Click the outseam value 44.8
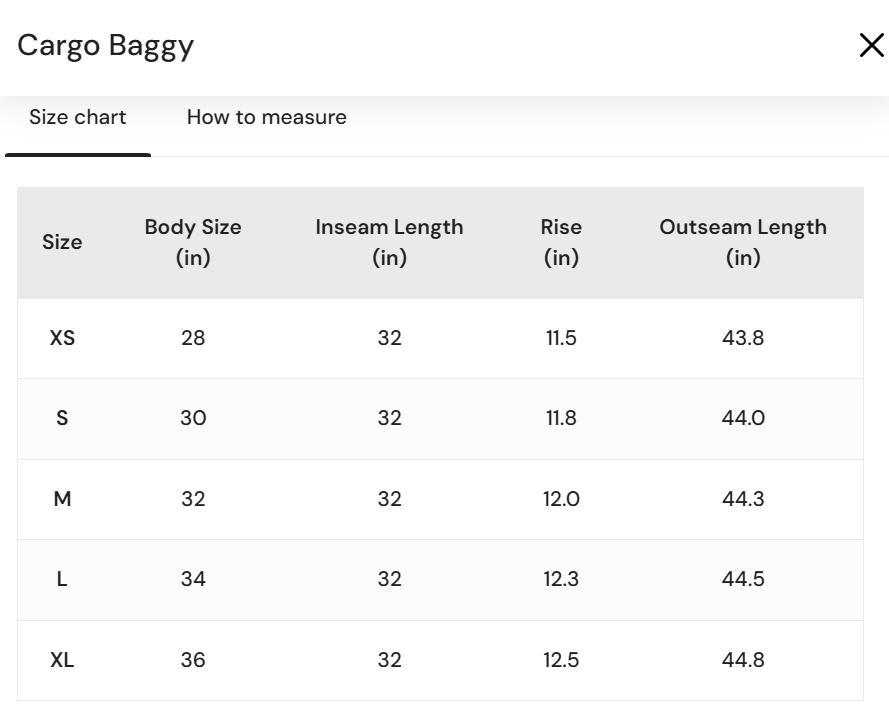889x712 pixels. (x=743, y=660)
